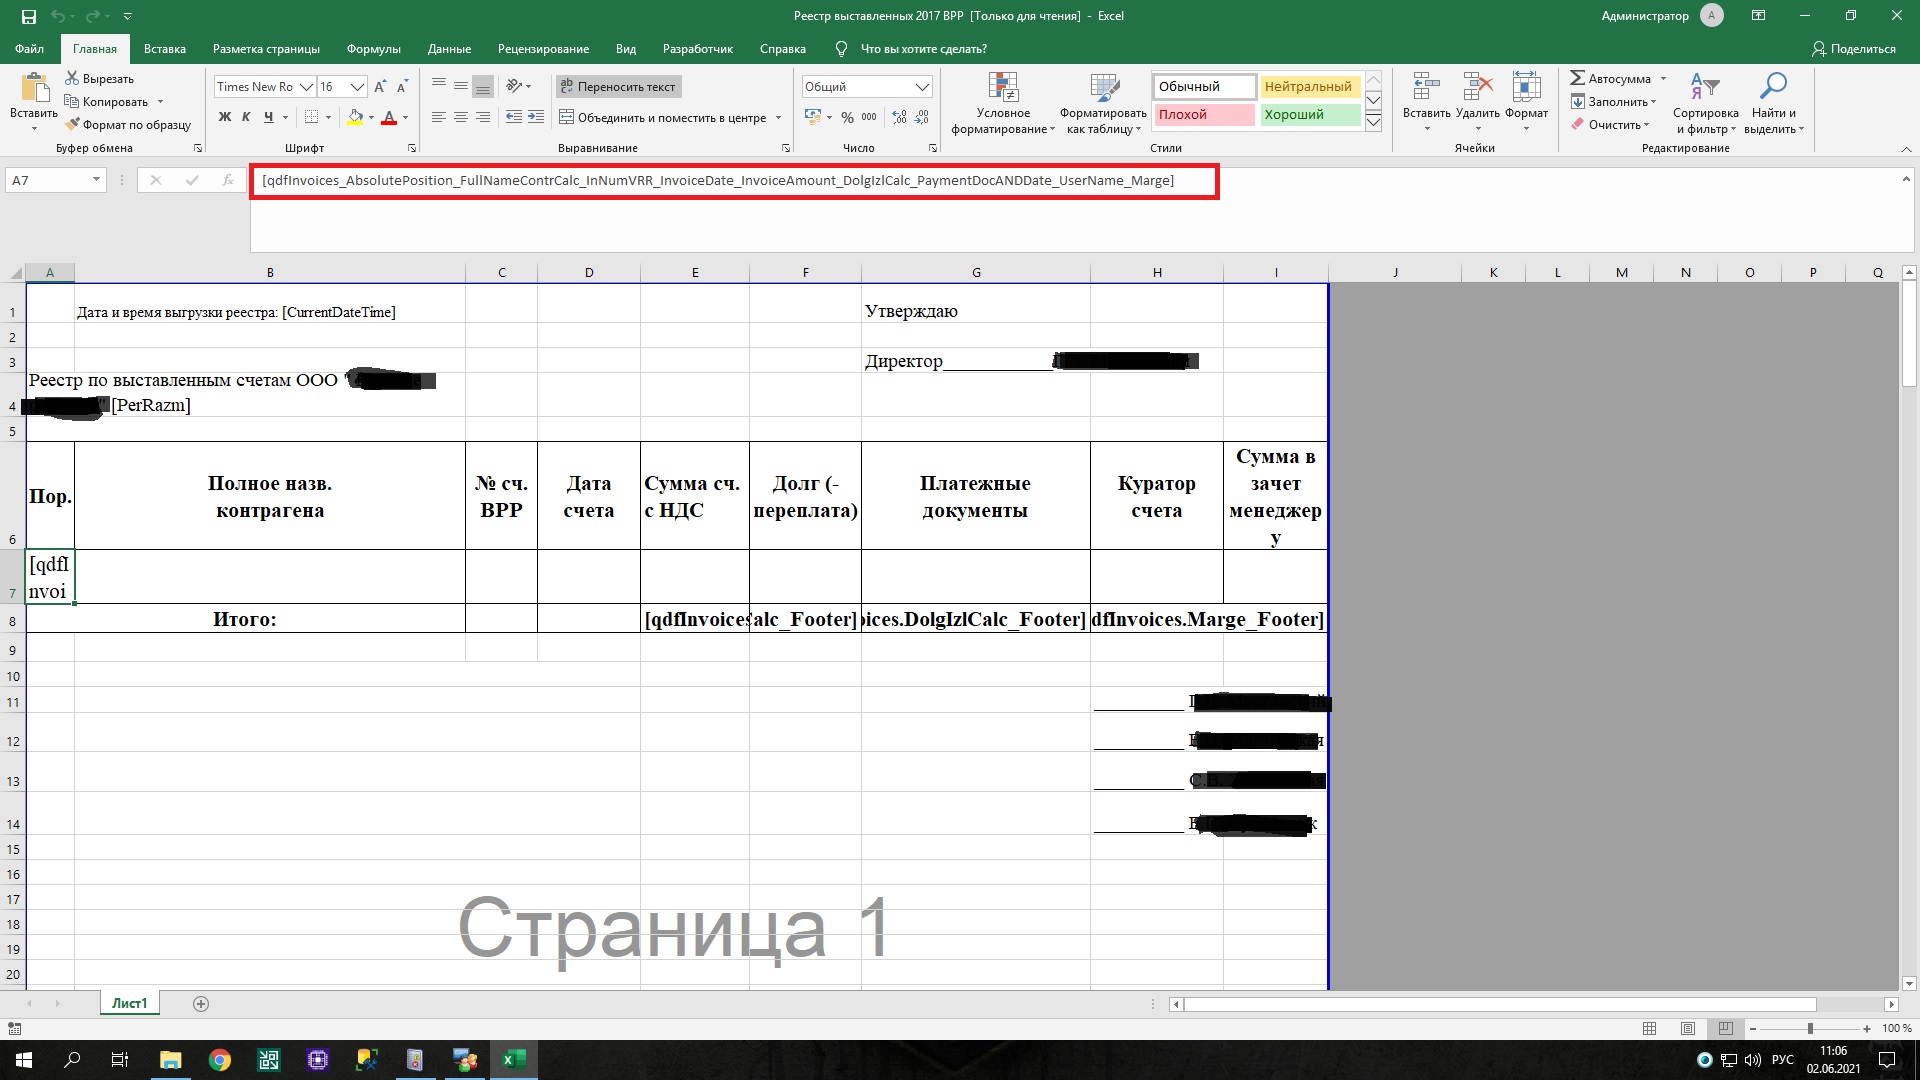The width and height of the screenshot is (1920, 1080).
Task: Open Условное форматирование
Action: pyautogui.click(x=1002, y=103)
